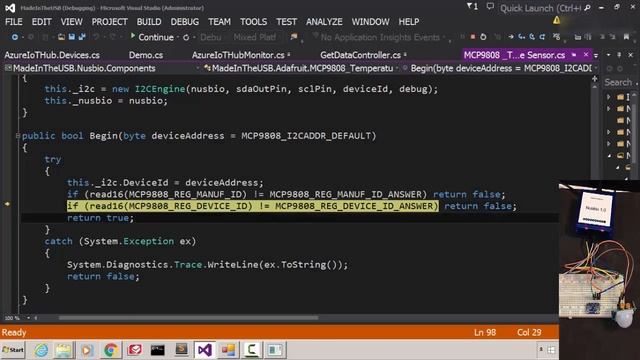Click the refresh icon next to Continue
The width and height of the screenshot is (640, 360).
tap(186, 37)
